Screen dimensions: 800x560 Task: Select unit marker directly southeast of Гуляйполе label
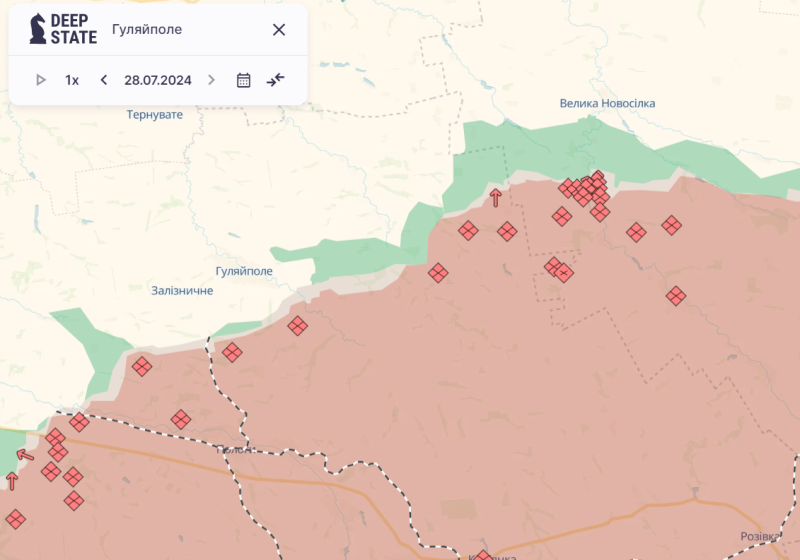[297, 325]
